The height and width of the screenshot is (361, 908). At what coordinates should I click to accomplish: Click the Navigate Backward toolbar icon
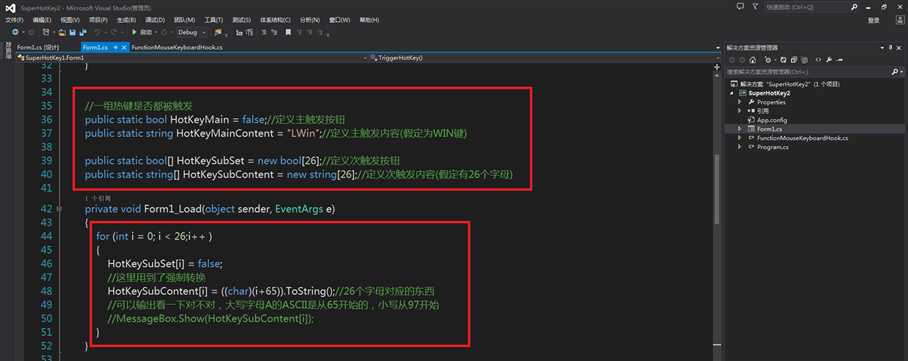pyautogui.click(x=15, y=32)
